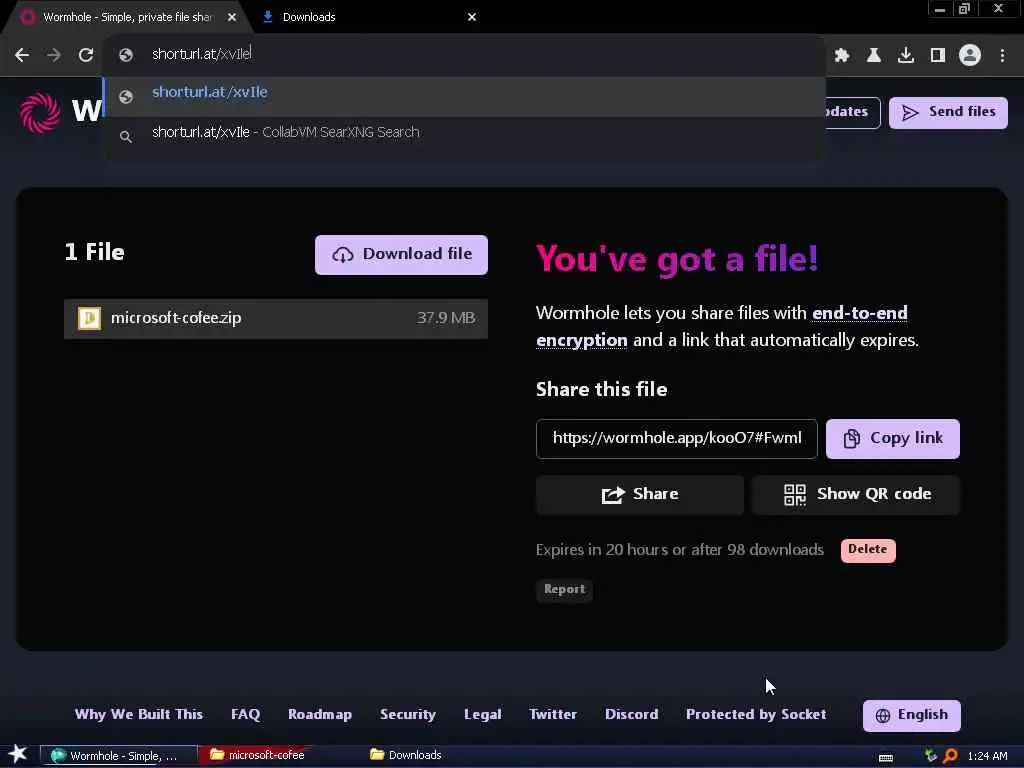1024x768 pixels.
Task: Open the Roadmap footer link
Action: click(x=320, y=714)
